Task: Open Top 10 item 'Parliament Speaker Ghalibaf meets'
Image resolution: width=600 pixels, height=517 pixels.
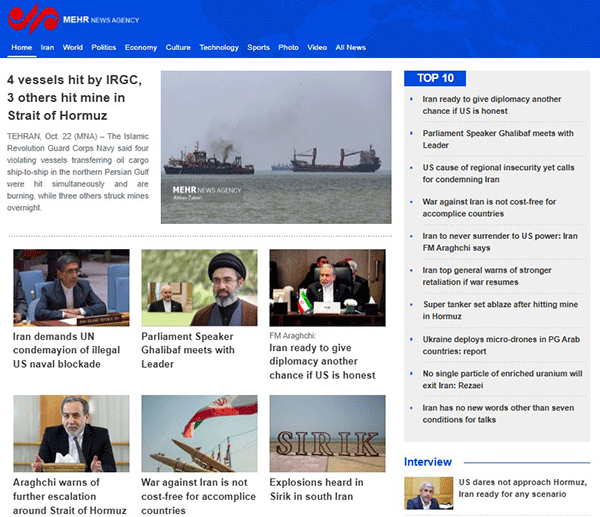Action: [x=498, y=139]
